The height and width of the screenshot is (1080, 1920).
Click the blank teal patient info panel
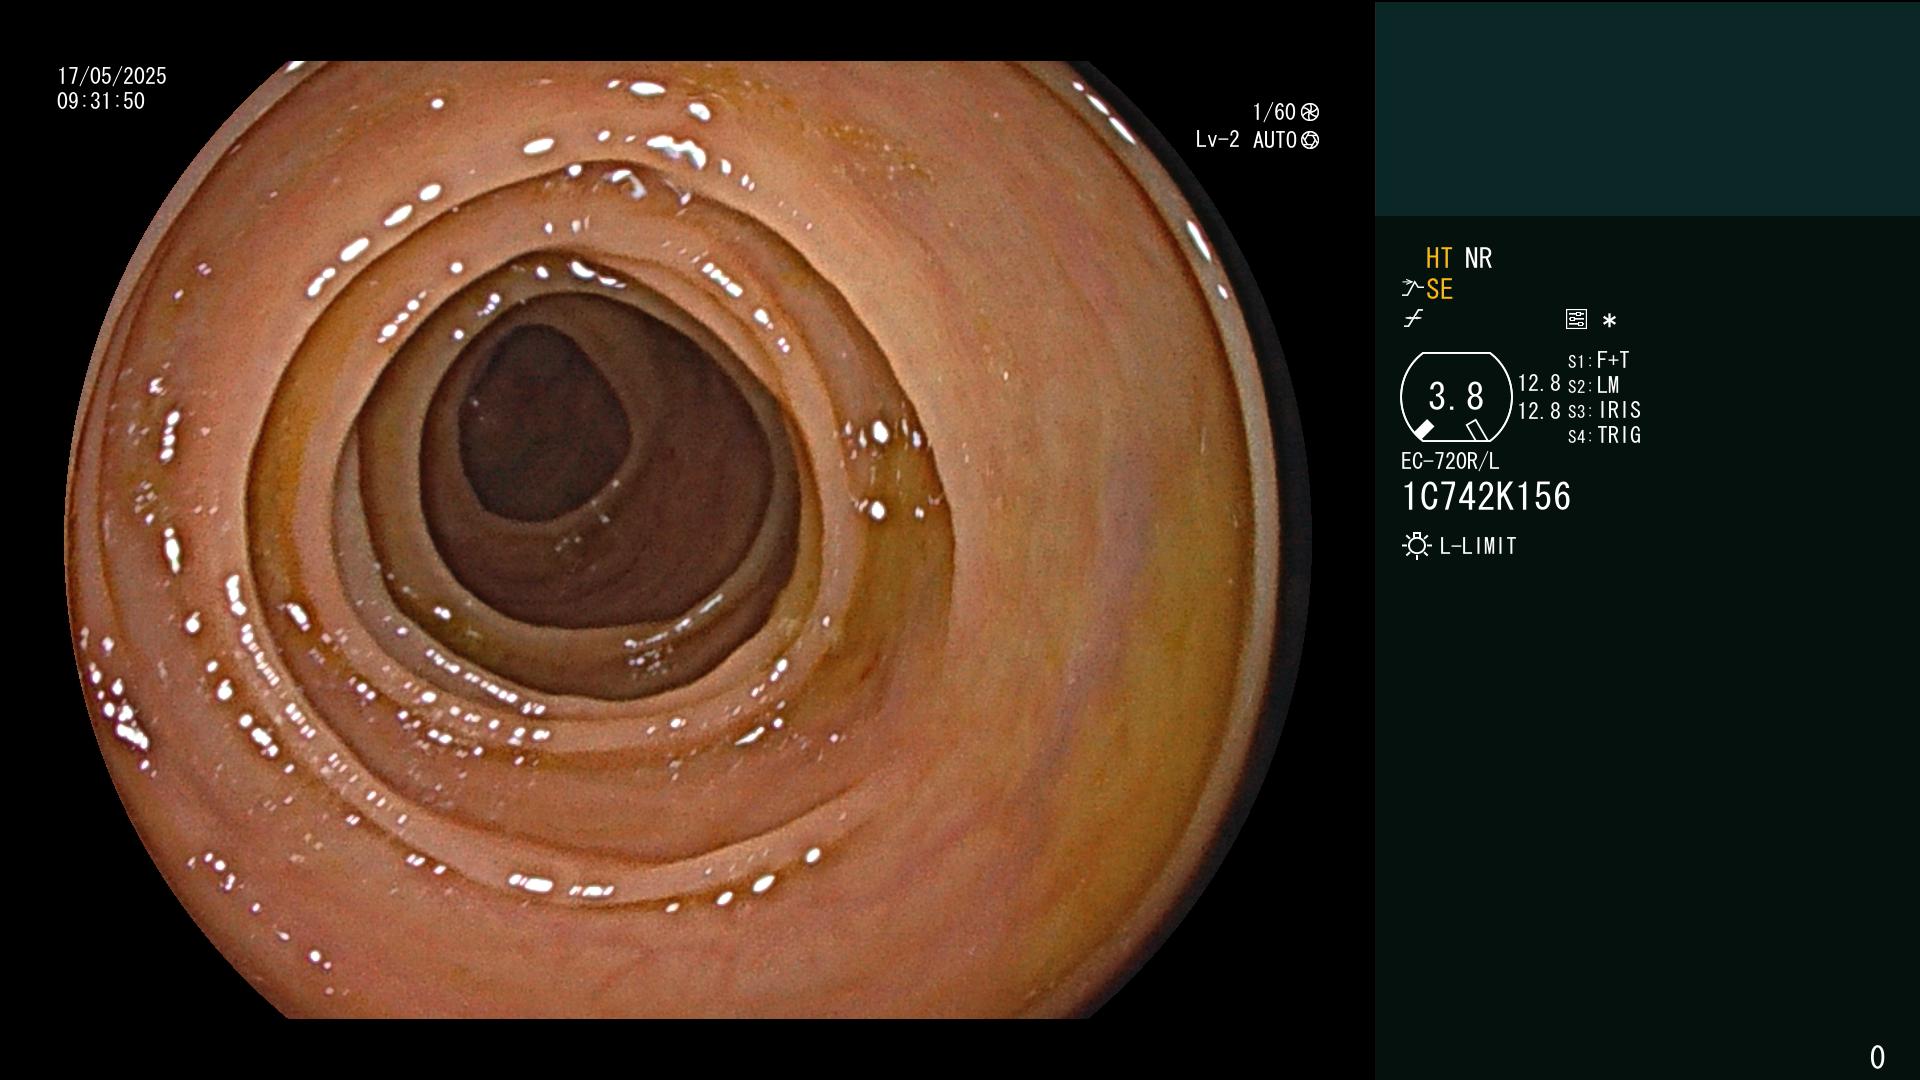click(1647, 108)
